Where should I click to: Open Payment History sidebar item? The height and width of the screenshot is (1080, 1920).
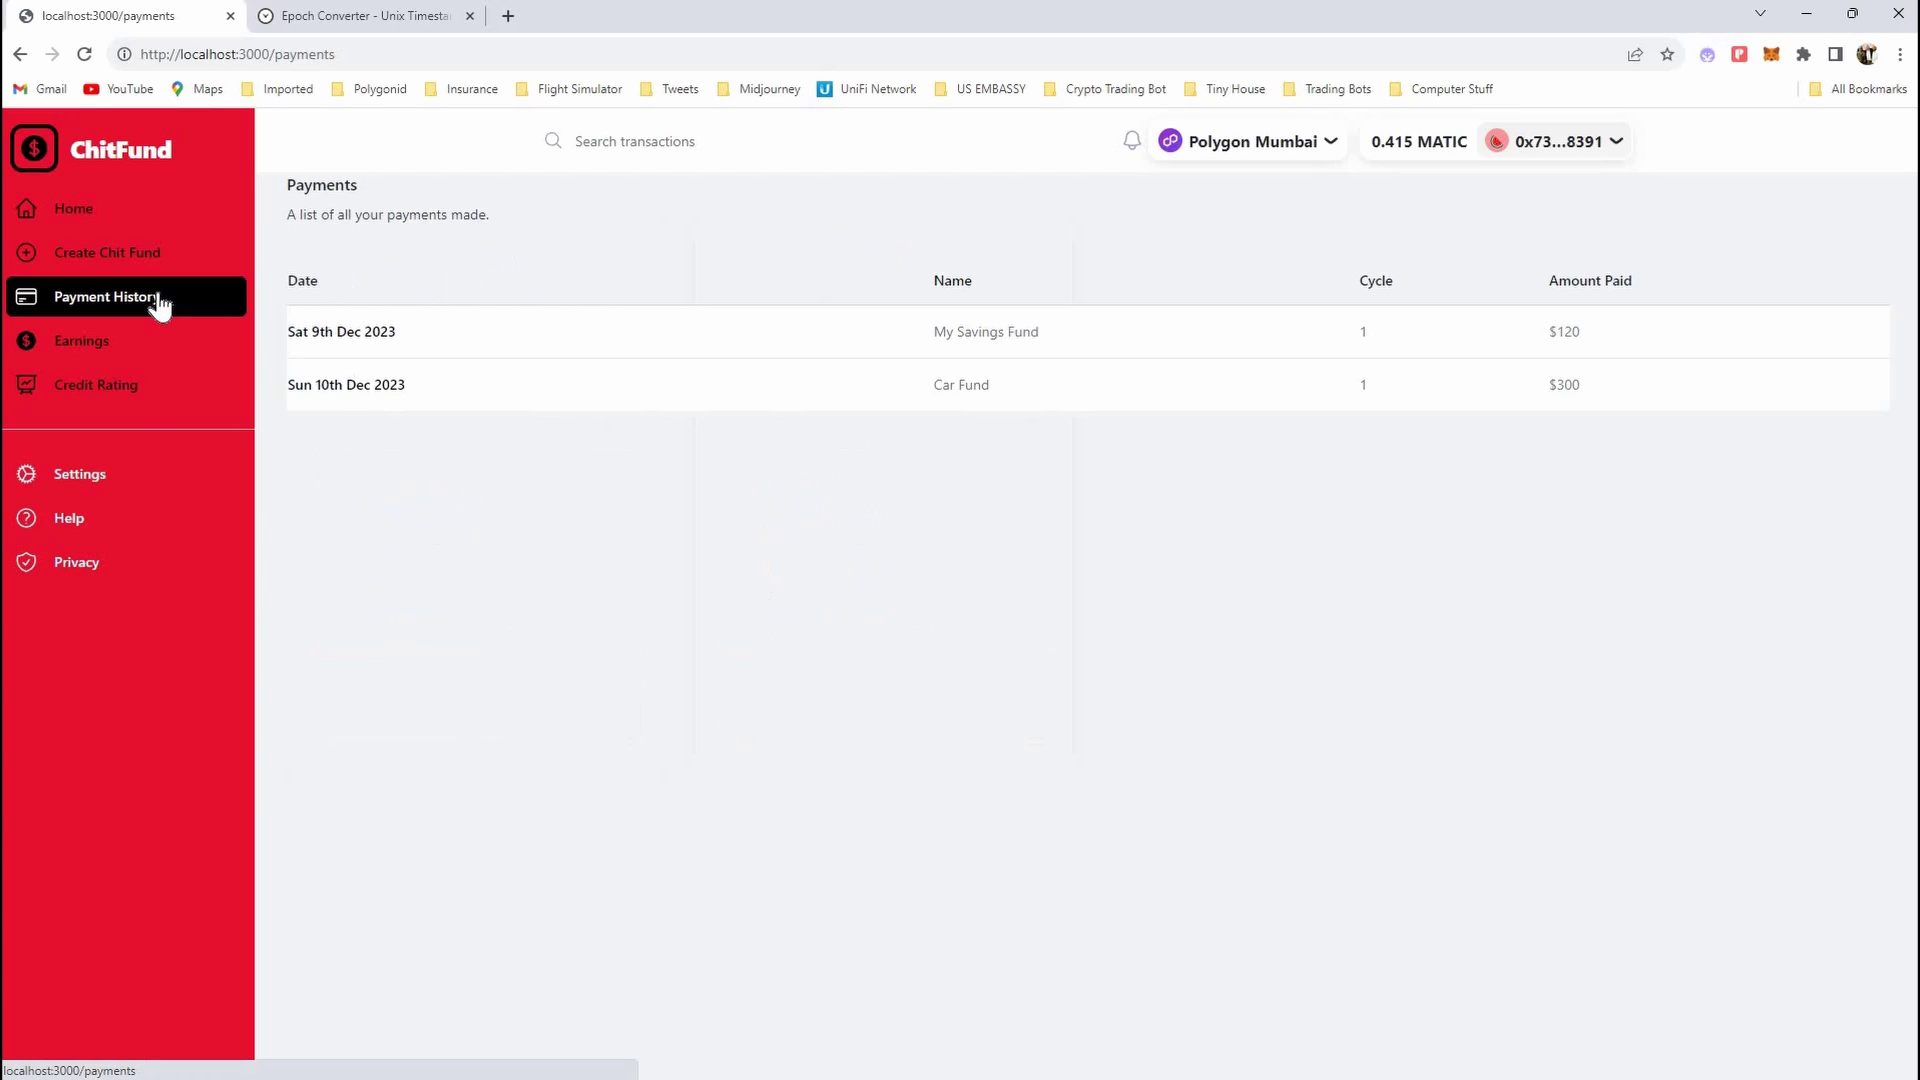(105, 297)
